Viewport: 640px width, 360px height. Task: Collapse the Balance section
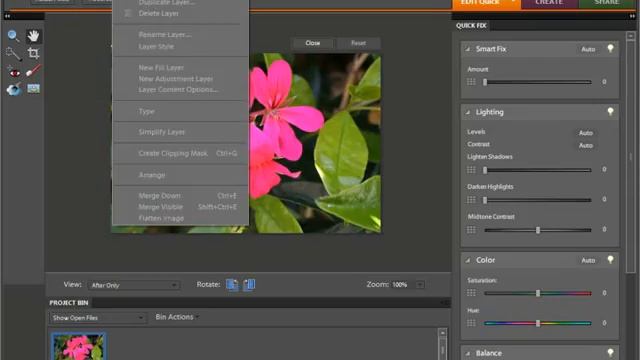(468, 353)
